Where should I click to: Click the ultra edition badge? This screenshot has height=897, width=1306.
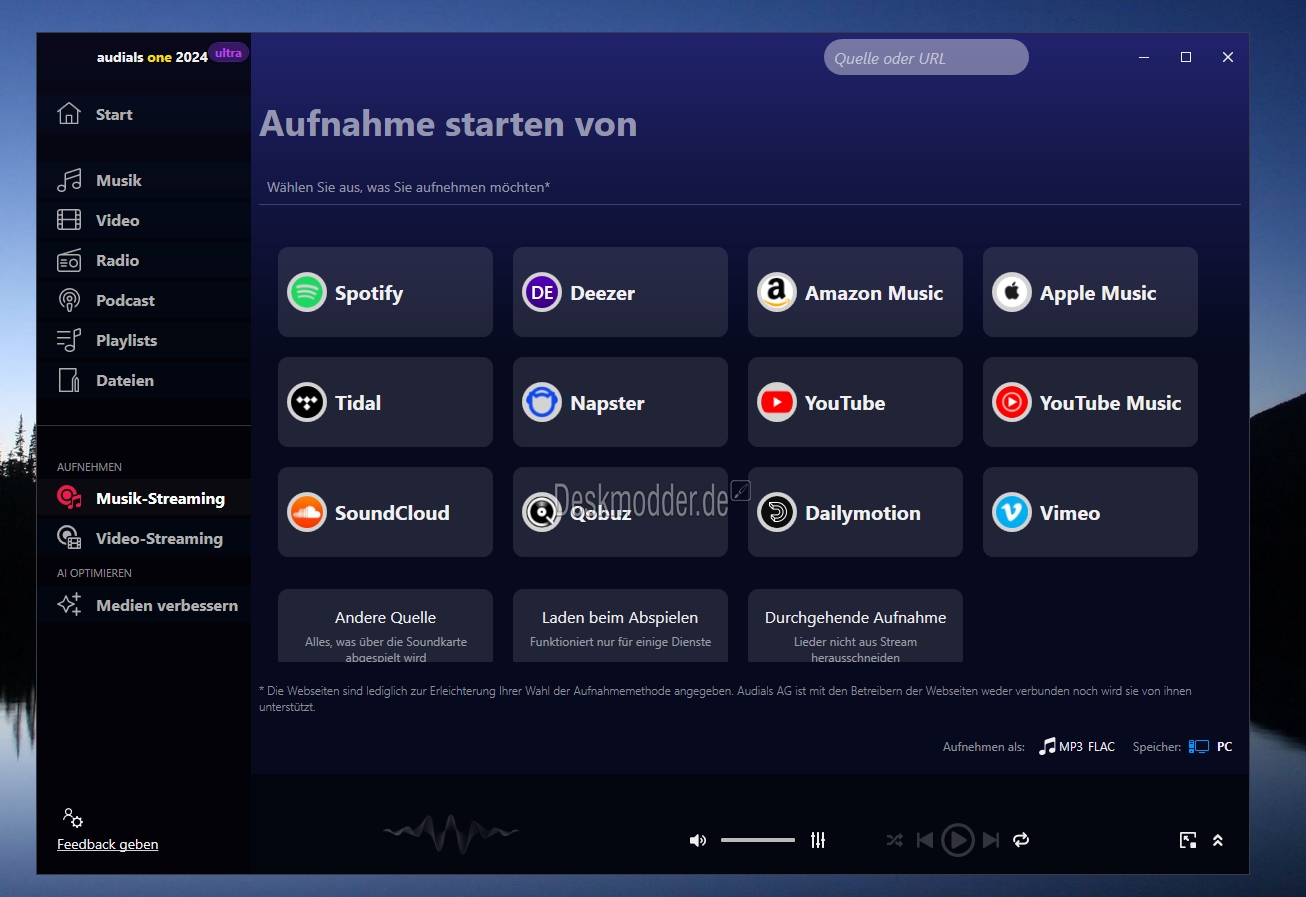(x=229, y=53)
